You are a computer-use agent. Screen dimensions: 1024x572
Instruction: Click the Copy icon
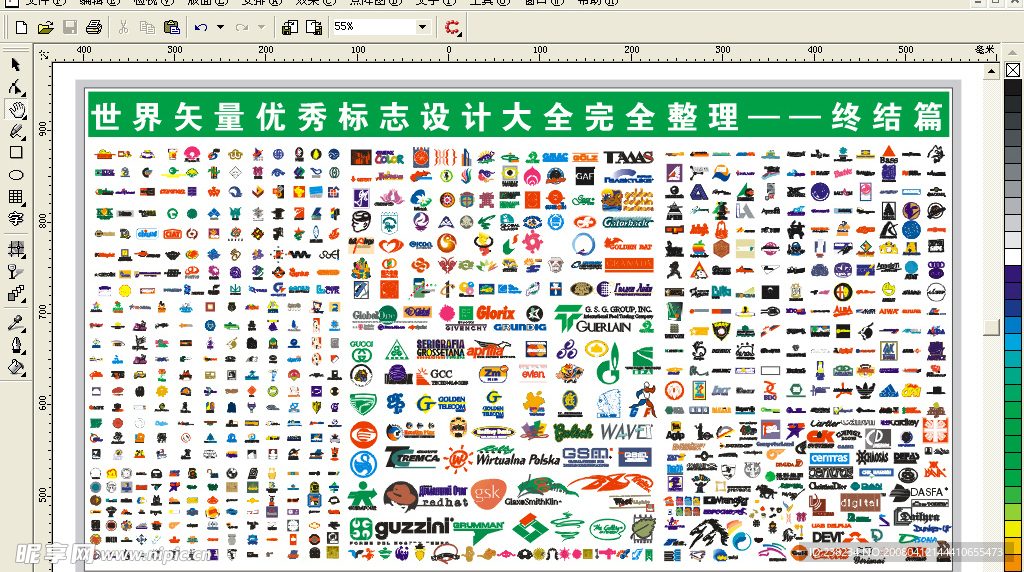click(x=148, y=27)
